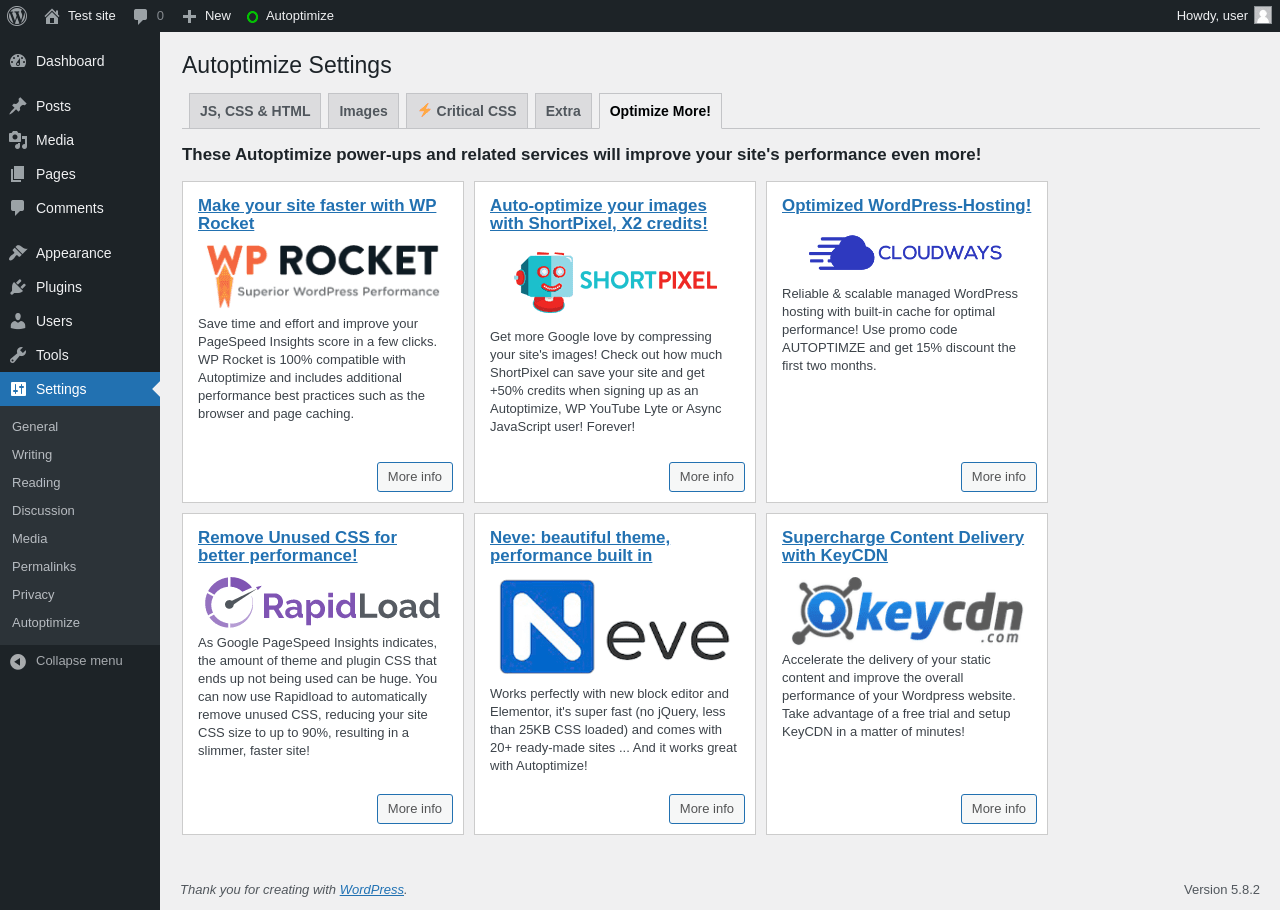The image size is (1280, 910).
Task: Click More info on the ShortPixel card
Action: (707, 477)
